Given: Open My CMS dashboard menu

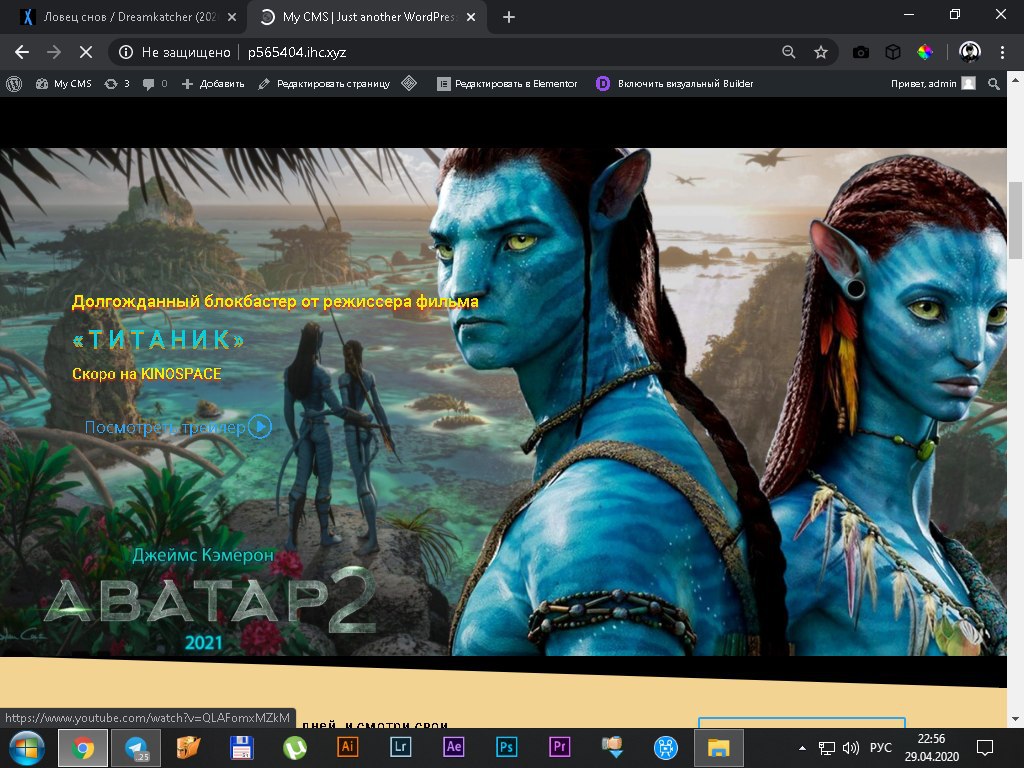Looking at the screenshot, I should pyautogui.click(x=63, y=84).
